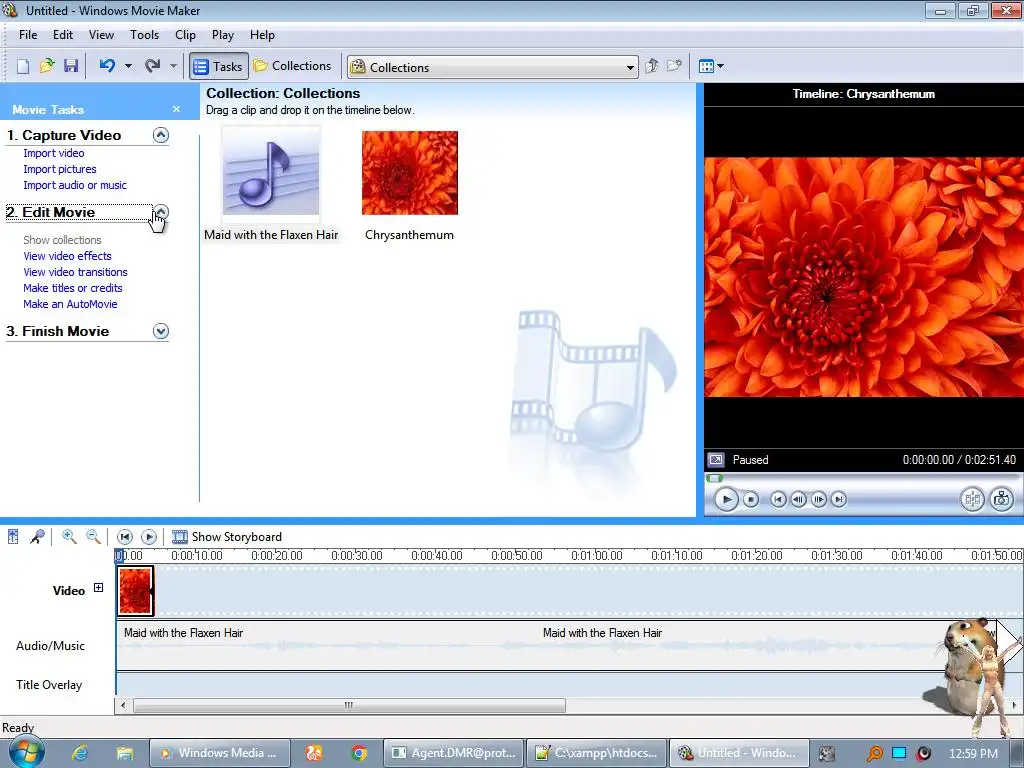This screenshot has width=1024, height=768.
Task: Click the Split Clip icon
Action: coord(972,500)
